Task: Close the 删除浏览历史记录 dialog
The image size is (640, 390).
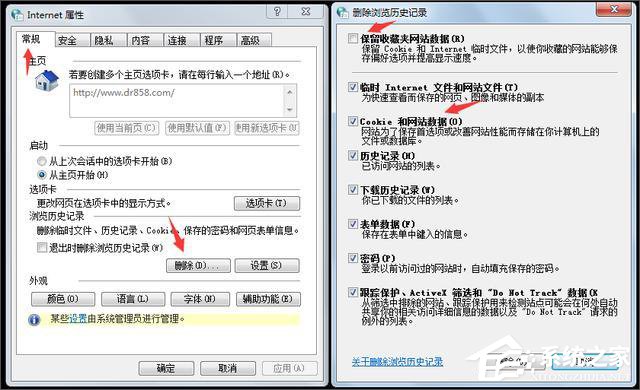Action: pyautogui.click(x=614, y=9)
